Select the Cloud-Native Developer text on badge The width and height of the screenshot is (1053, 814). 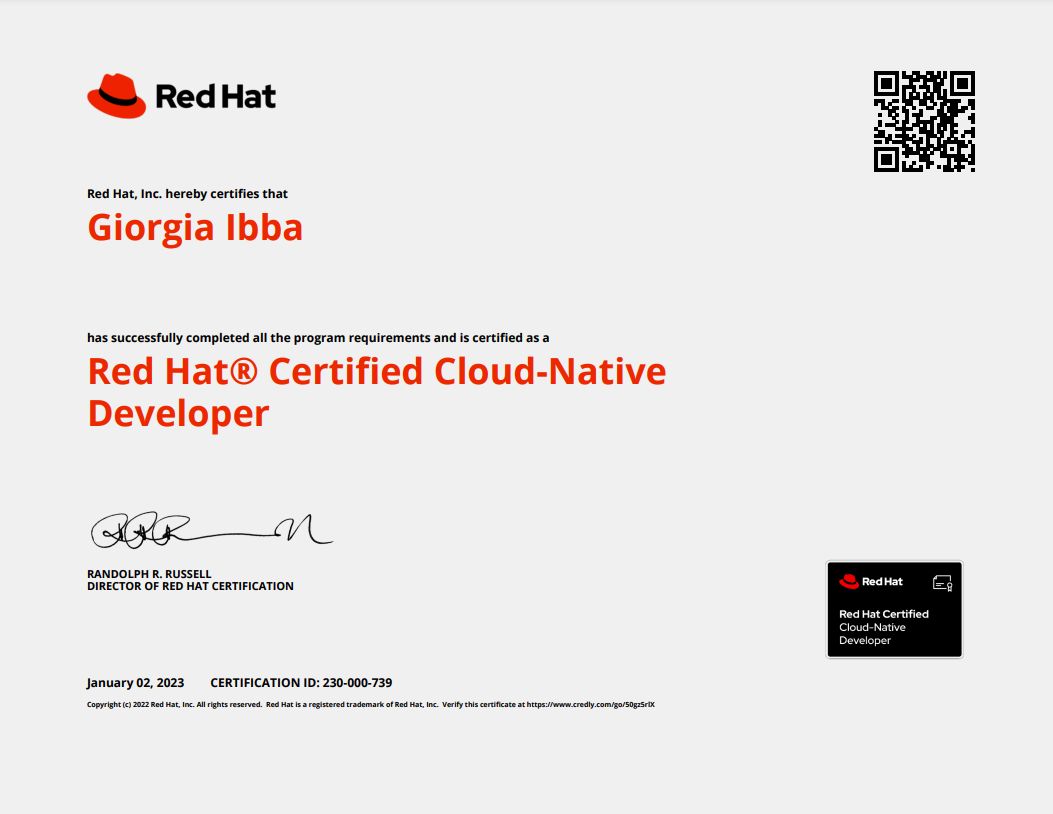[874, 633]
